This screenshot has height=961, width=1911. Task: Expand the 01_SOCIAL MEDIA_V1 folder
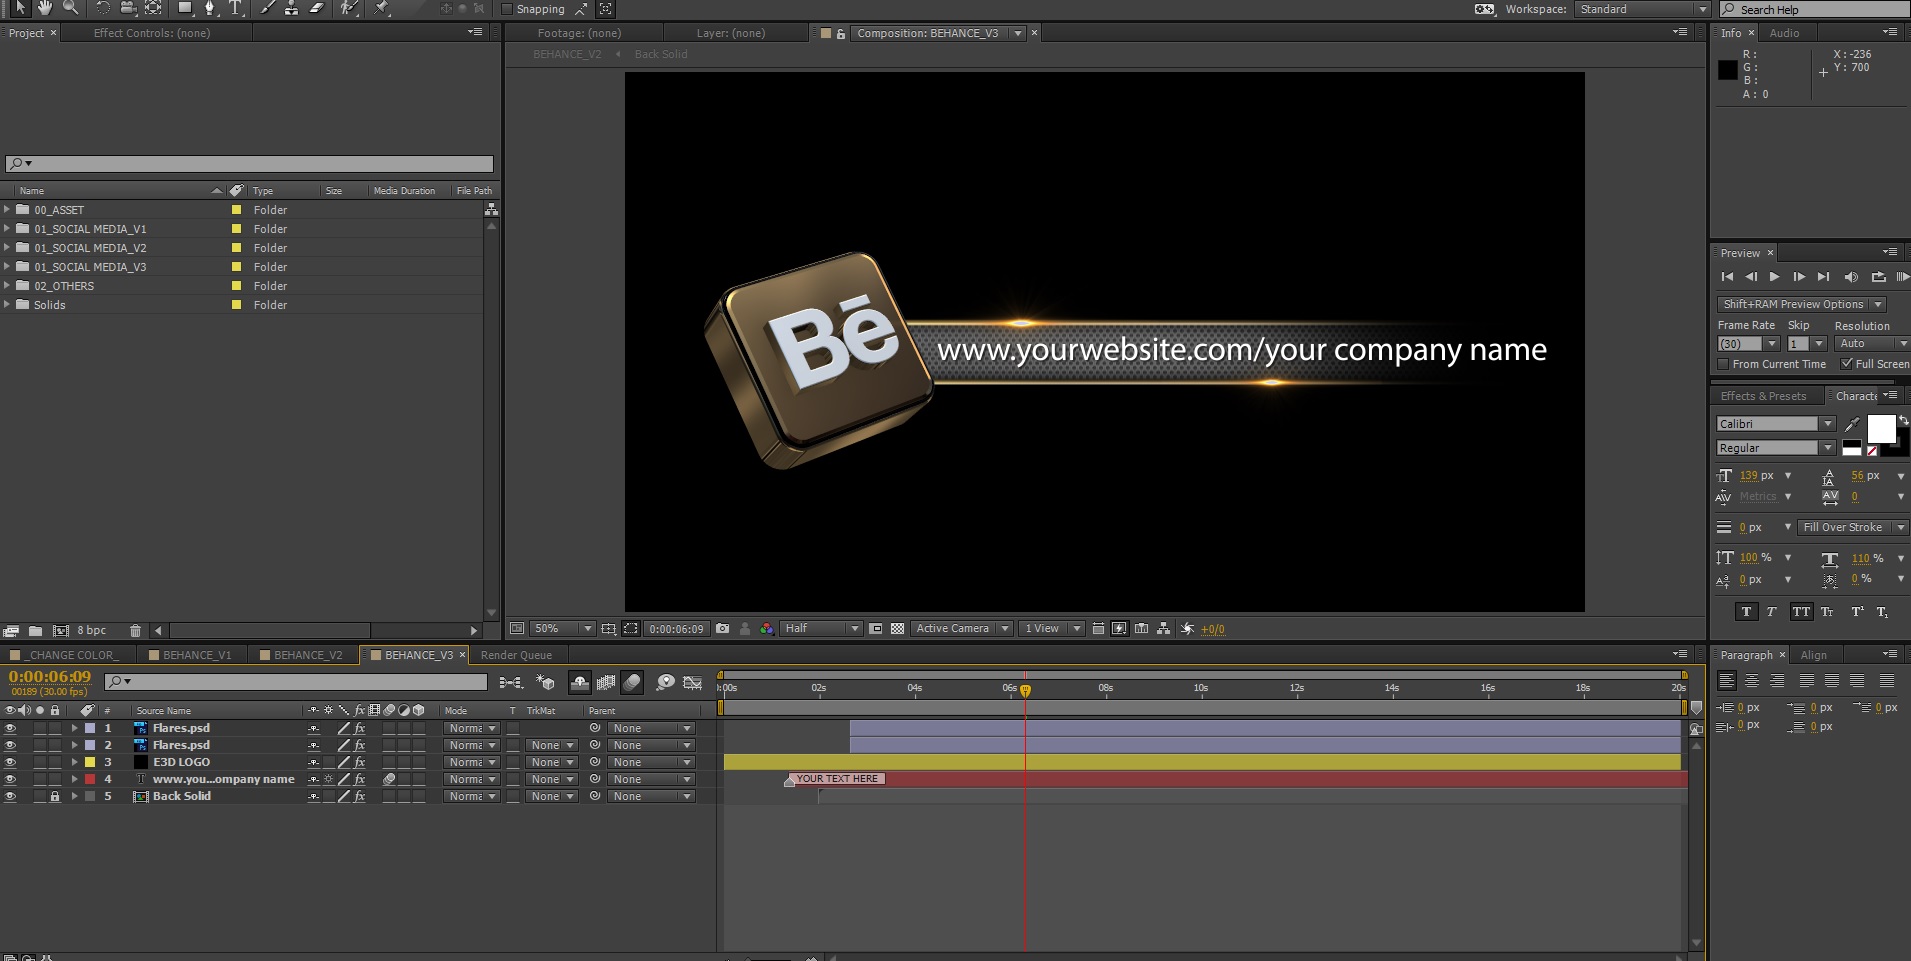(7, 229)
